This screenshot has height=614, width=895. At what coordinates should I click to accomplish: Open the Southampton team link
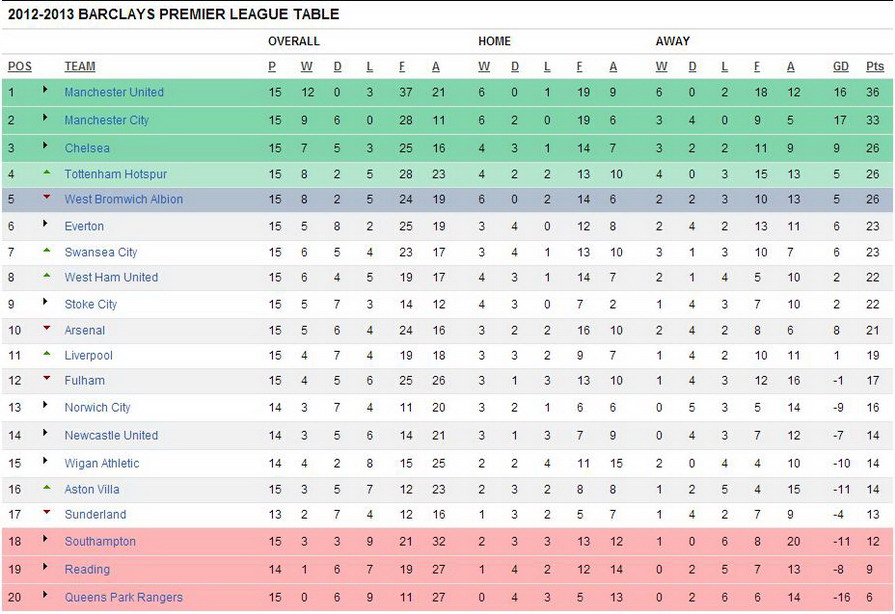[100, 542]
